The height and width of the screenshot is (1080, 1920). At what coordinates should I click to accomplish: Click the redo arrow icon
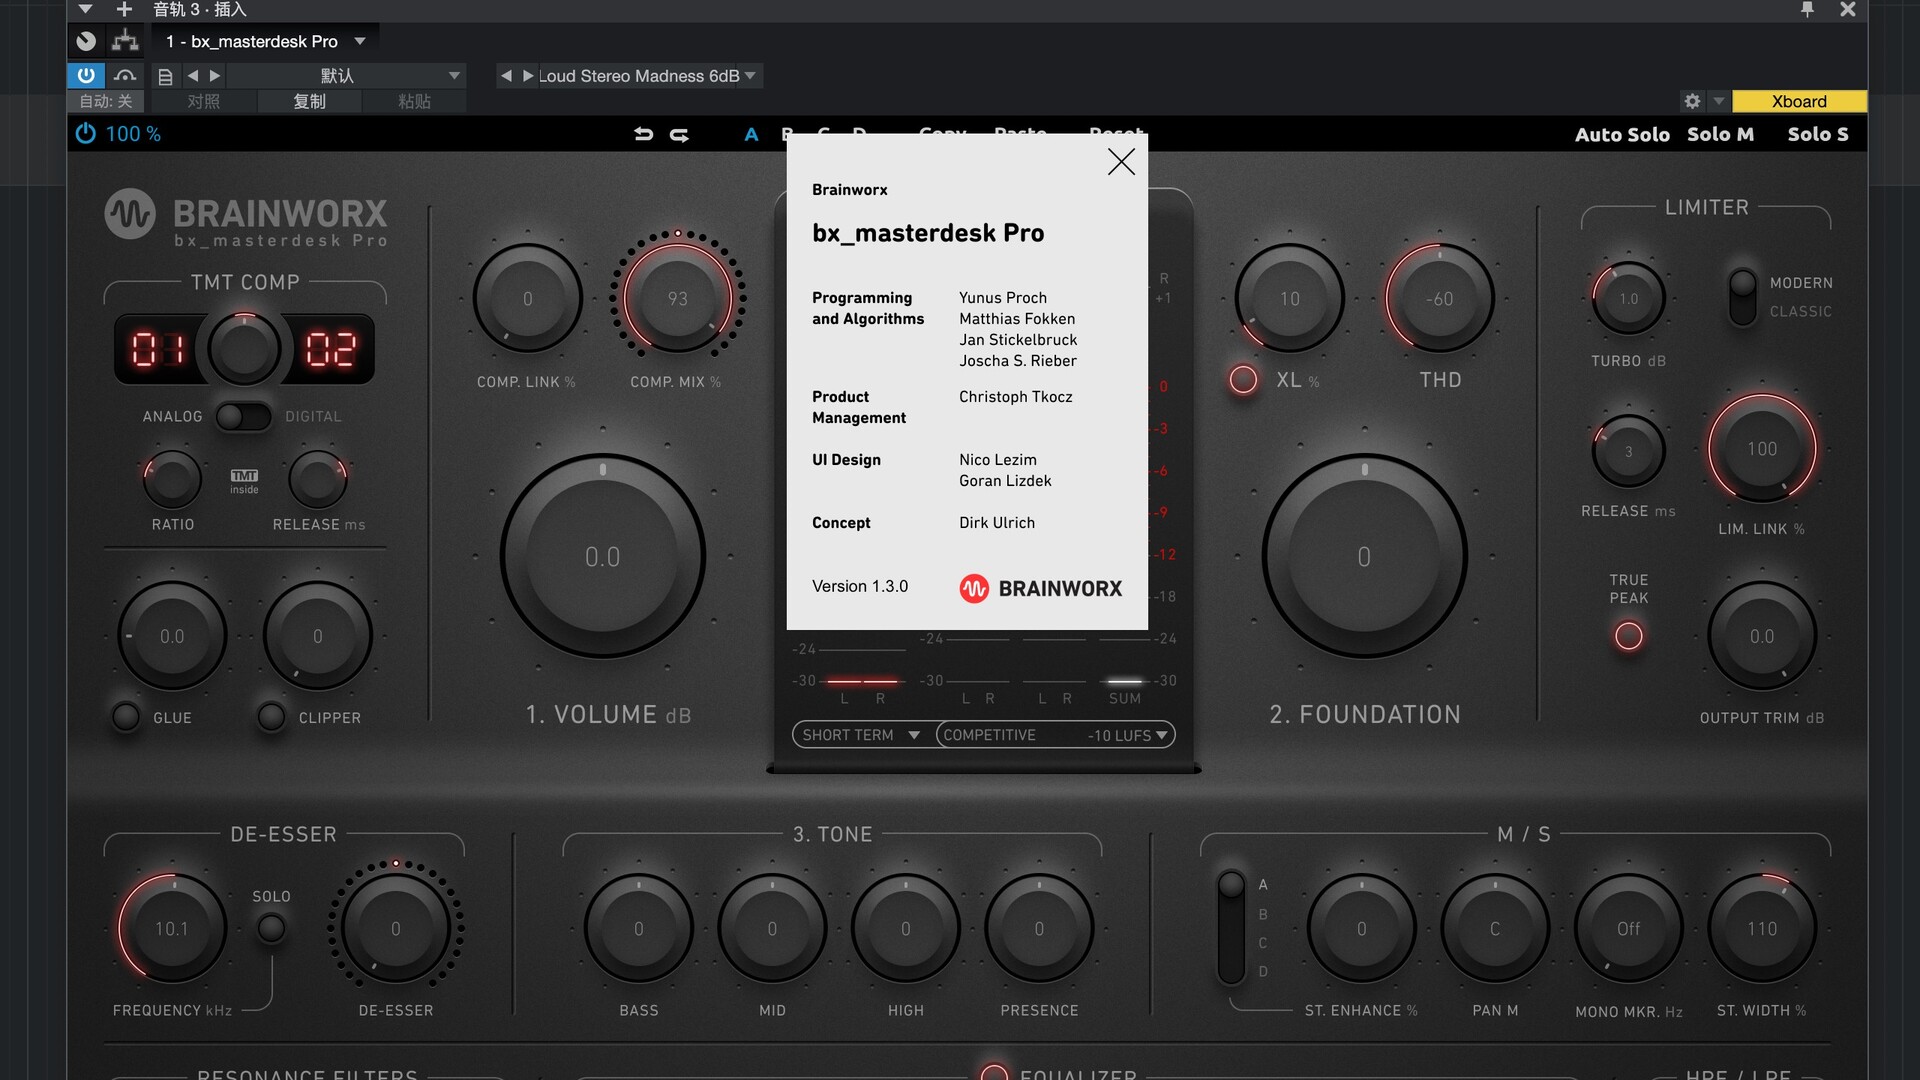pyautogui.click(x=679, y=134)
